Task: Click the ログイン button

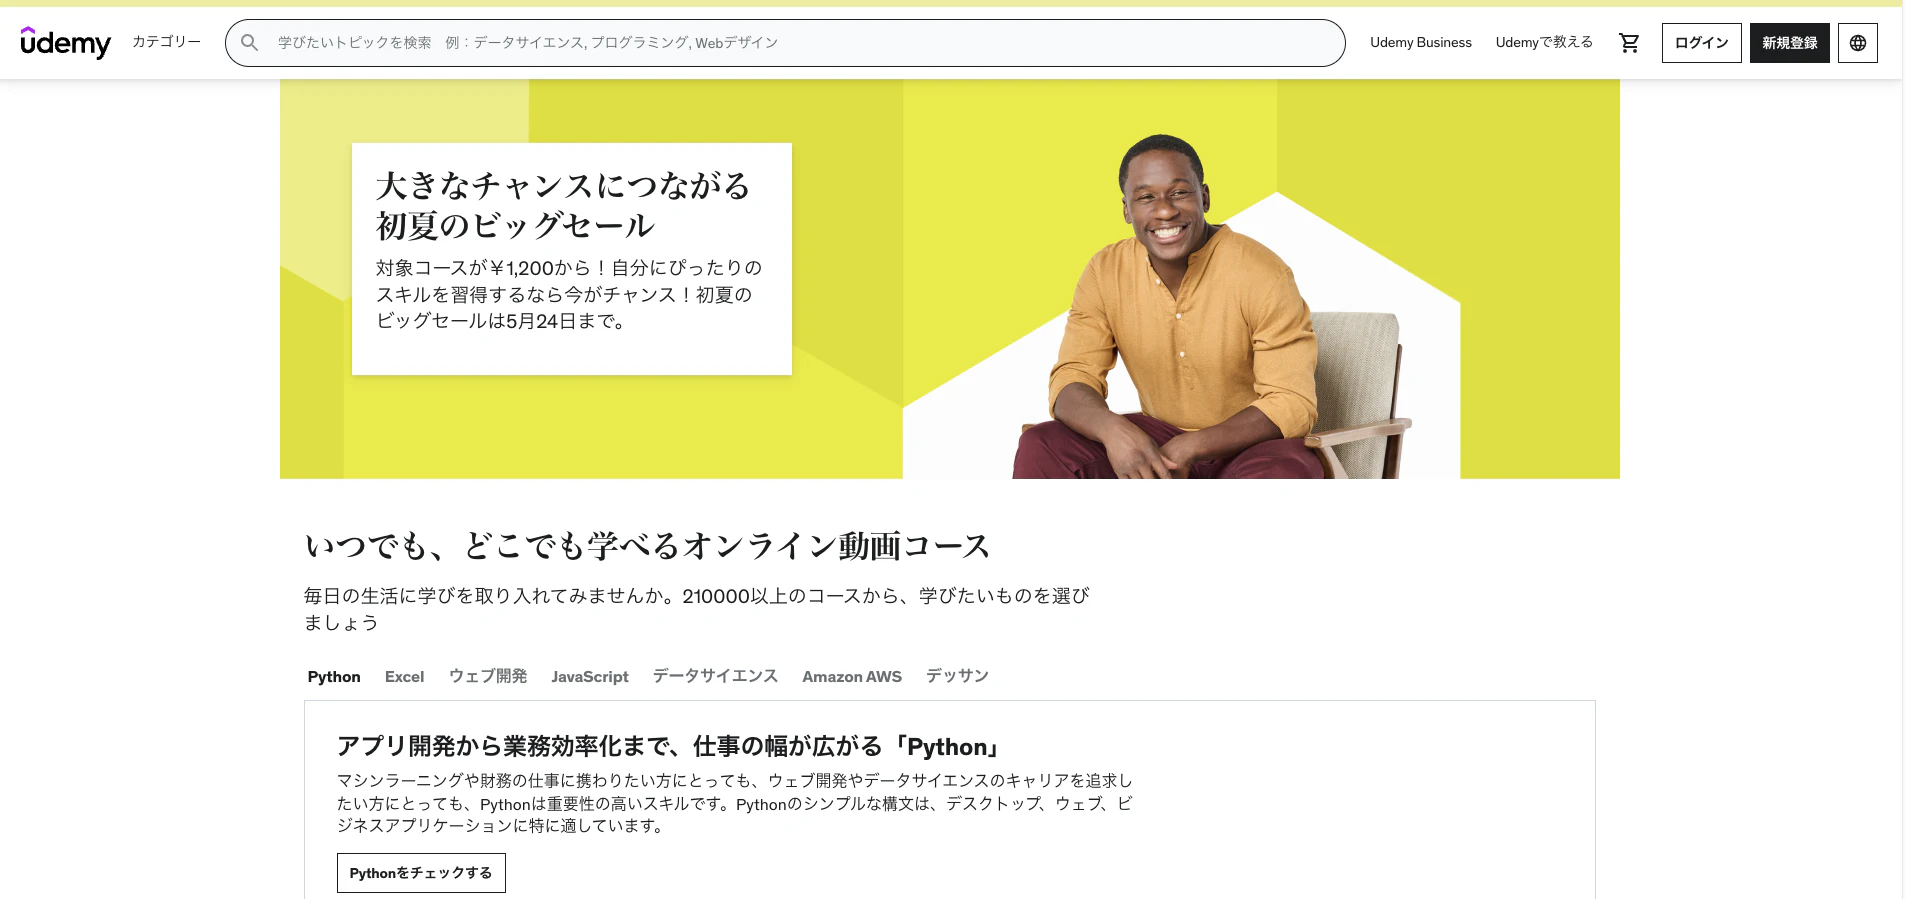Action: (1701, 43)
